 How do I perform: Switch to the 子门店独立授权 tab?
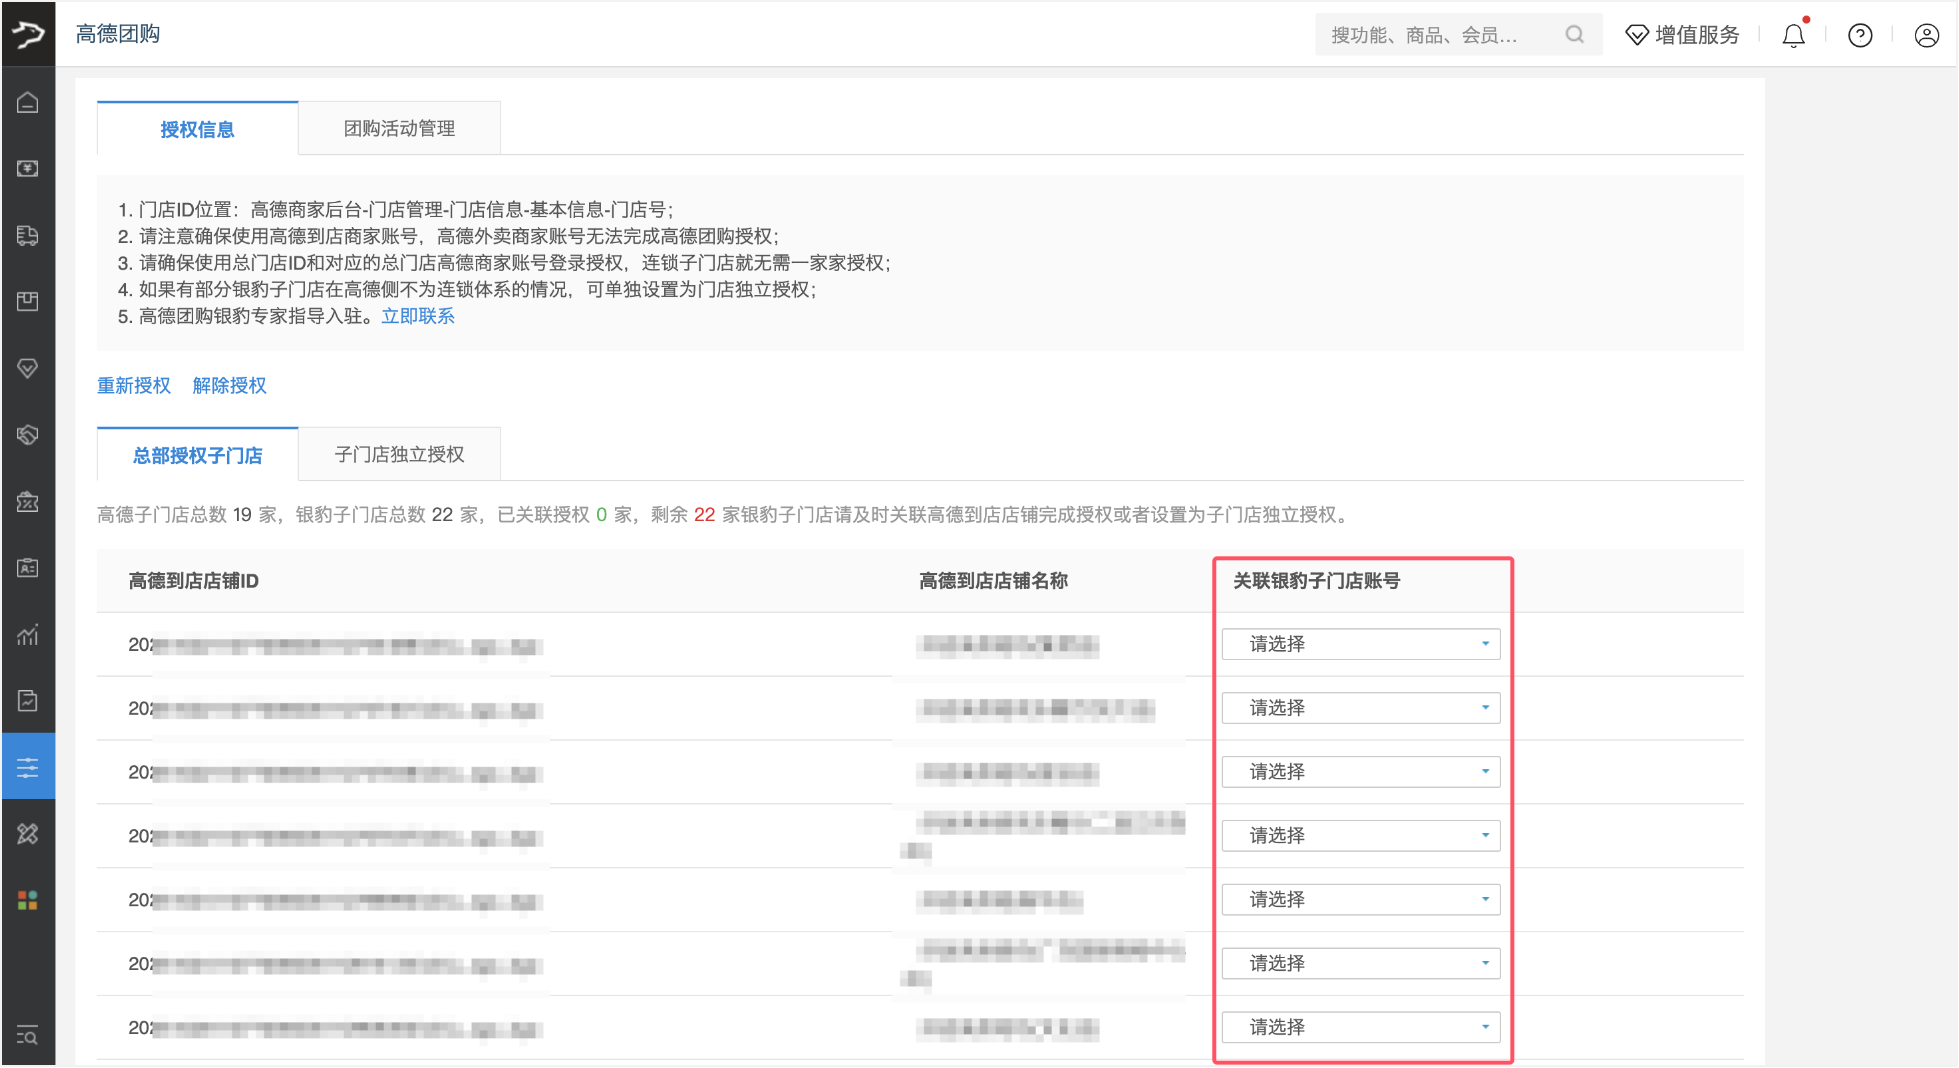(x=399, y=454)
